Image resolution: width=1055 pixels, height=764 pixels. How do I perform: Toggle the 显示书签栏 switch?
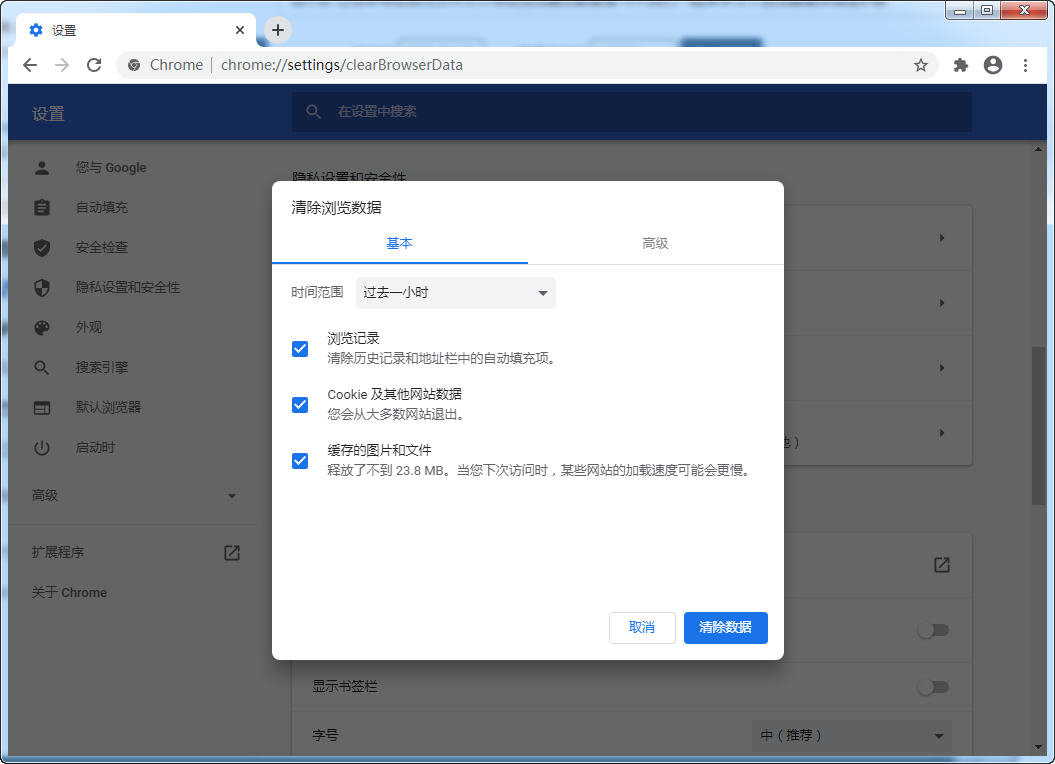[x=932, y=687]
